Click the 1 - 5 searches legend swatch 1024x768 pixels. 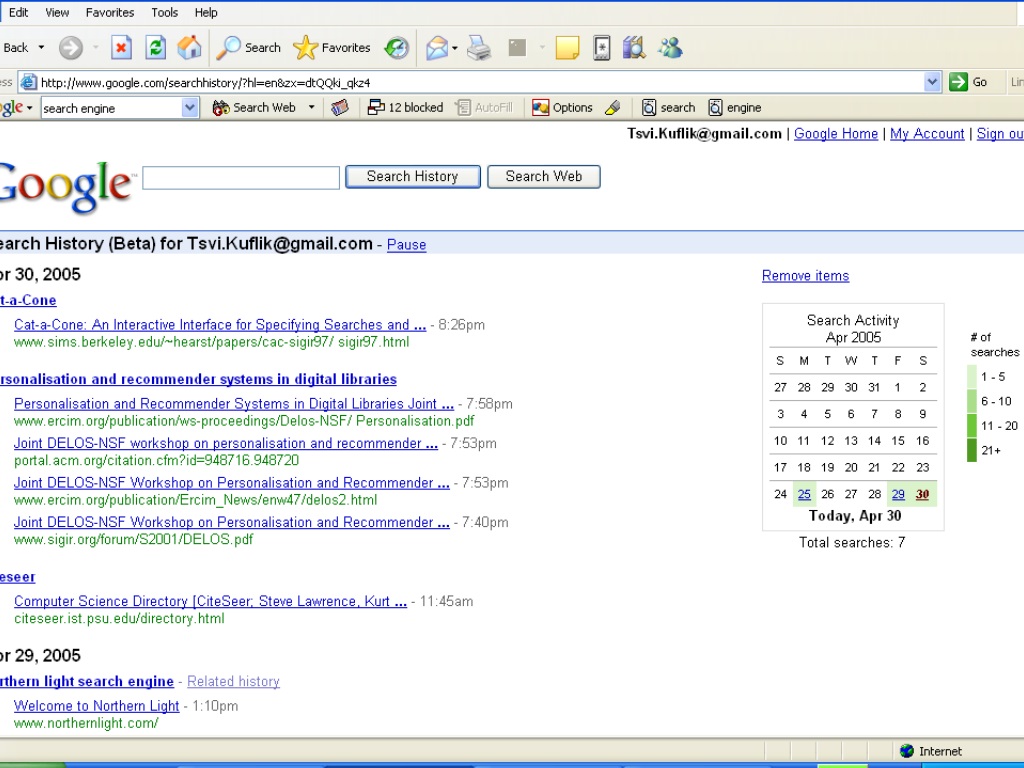pos(972,377)
